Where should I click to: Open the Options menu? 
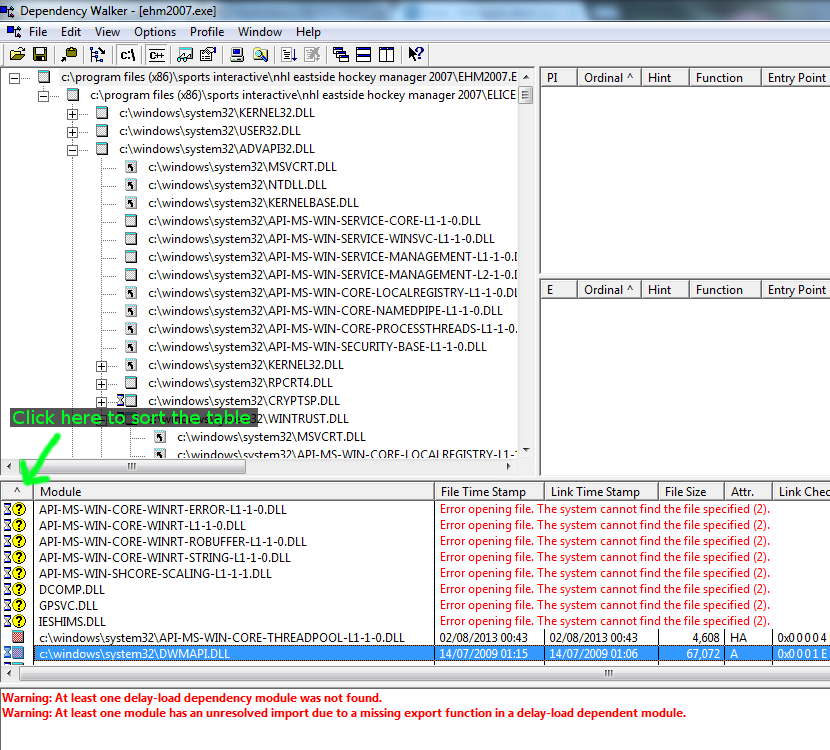point(155,32)
